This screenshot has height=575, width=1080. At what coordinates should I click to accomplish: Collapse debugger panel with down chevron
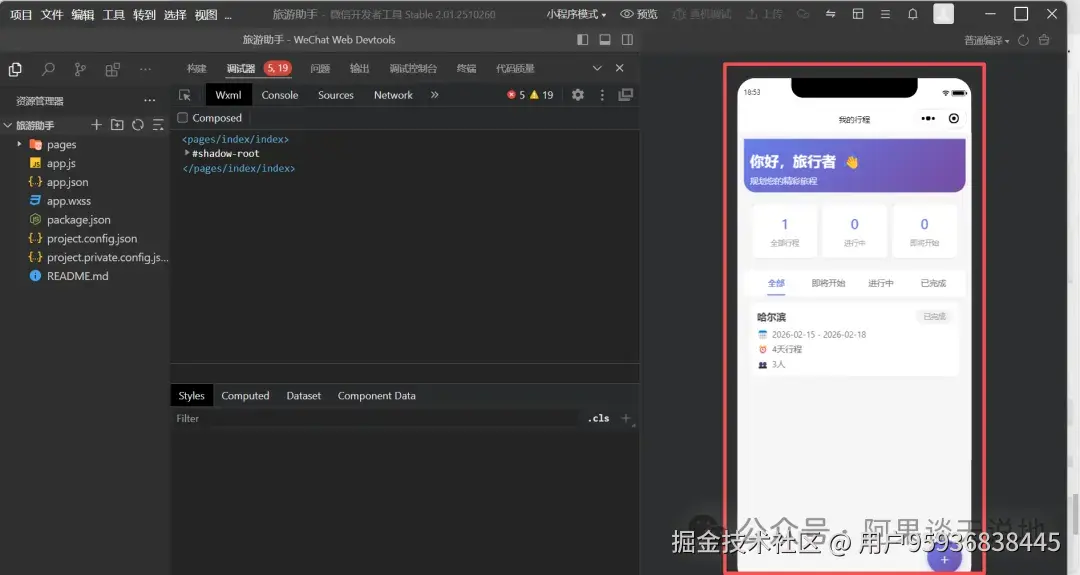point(597,67)
